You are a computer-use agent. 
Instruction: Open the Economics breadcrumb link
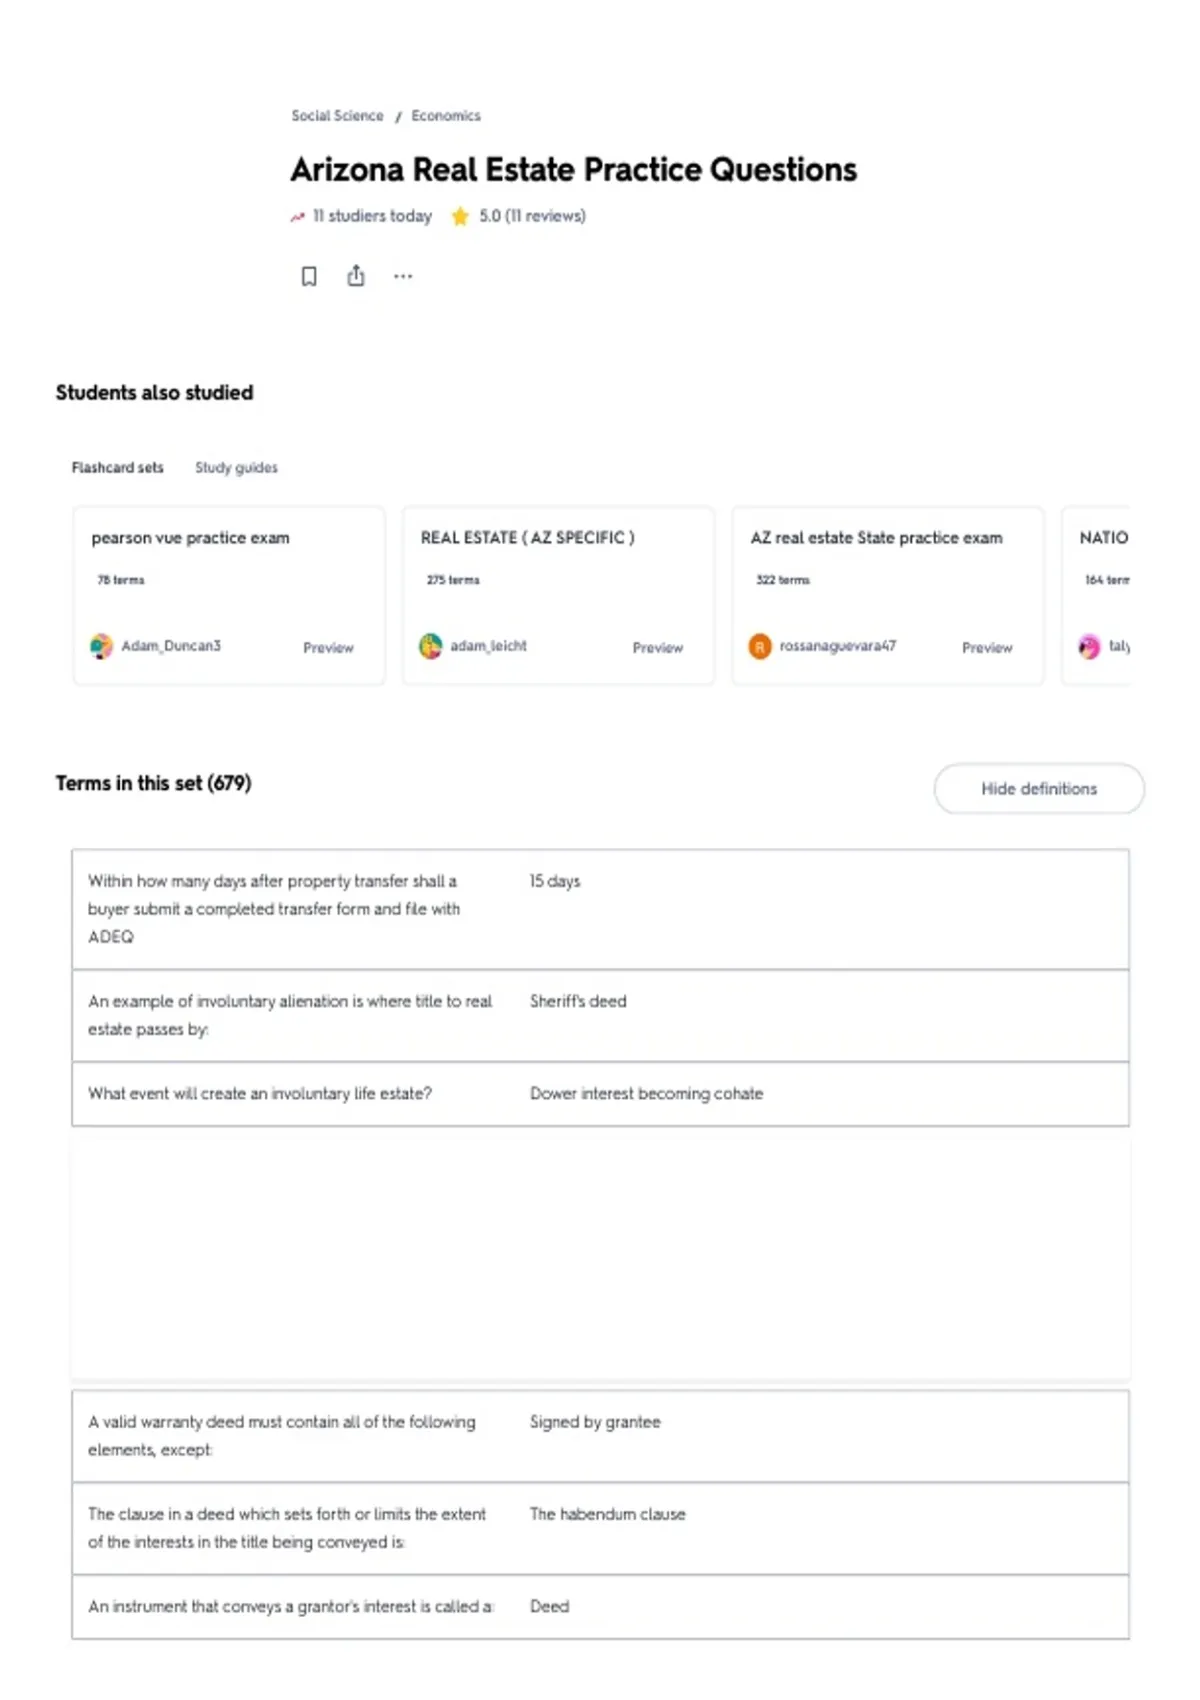pos(446,116)
